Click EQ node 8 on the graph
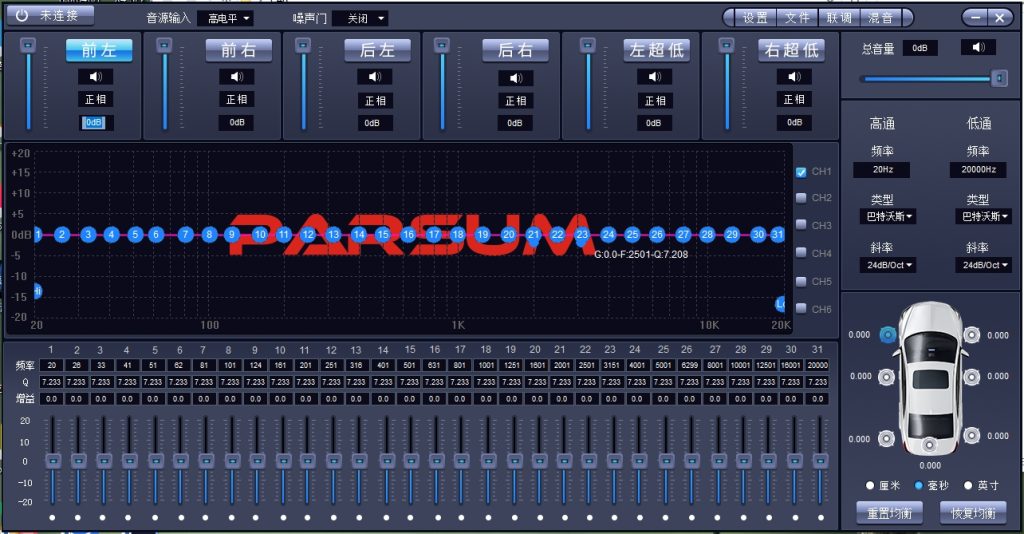The height and width of the screenshot is (534, 1024). click(x=209, y=234)
